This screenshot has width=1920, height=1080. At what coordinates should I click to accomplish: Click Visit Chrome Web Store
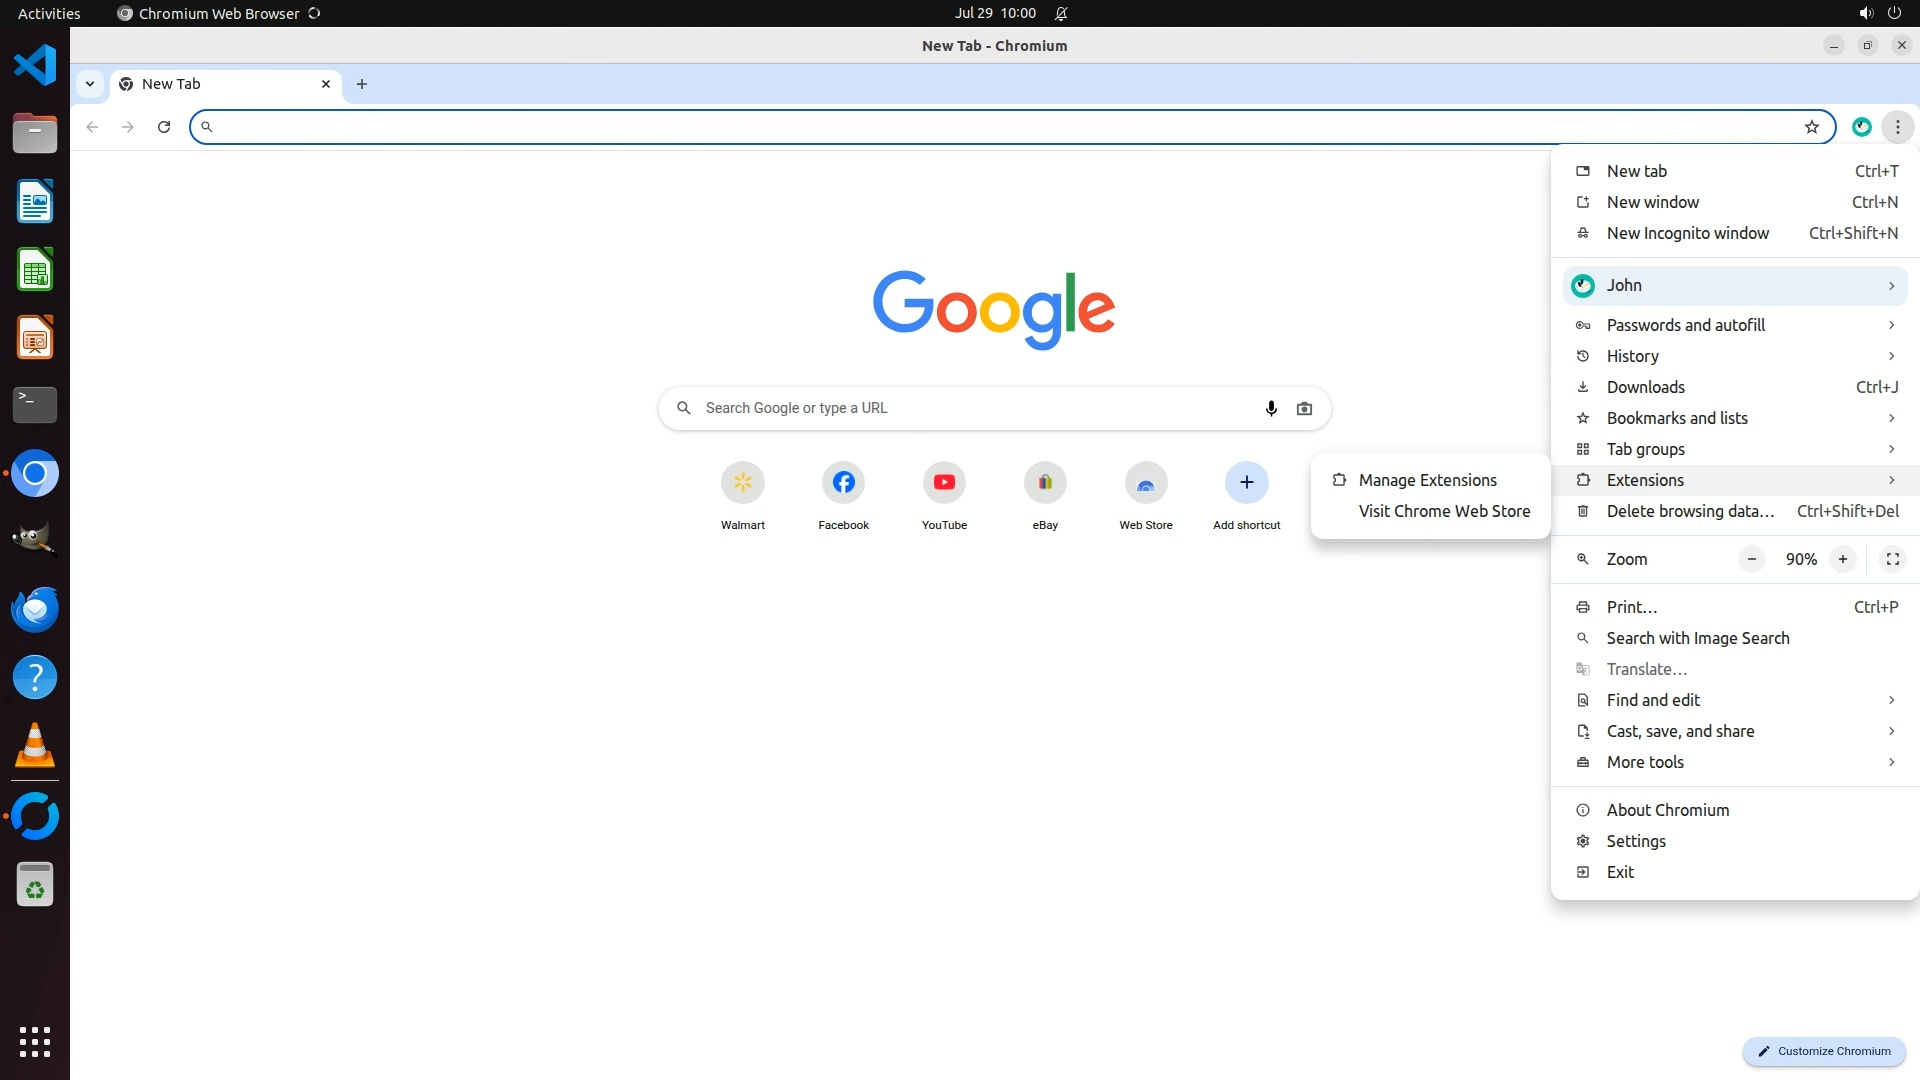pos(1444,511)
